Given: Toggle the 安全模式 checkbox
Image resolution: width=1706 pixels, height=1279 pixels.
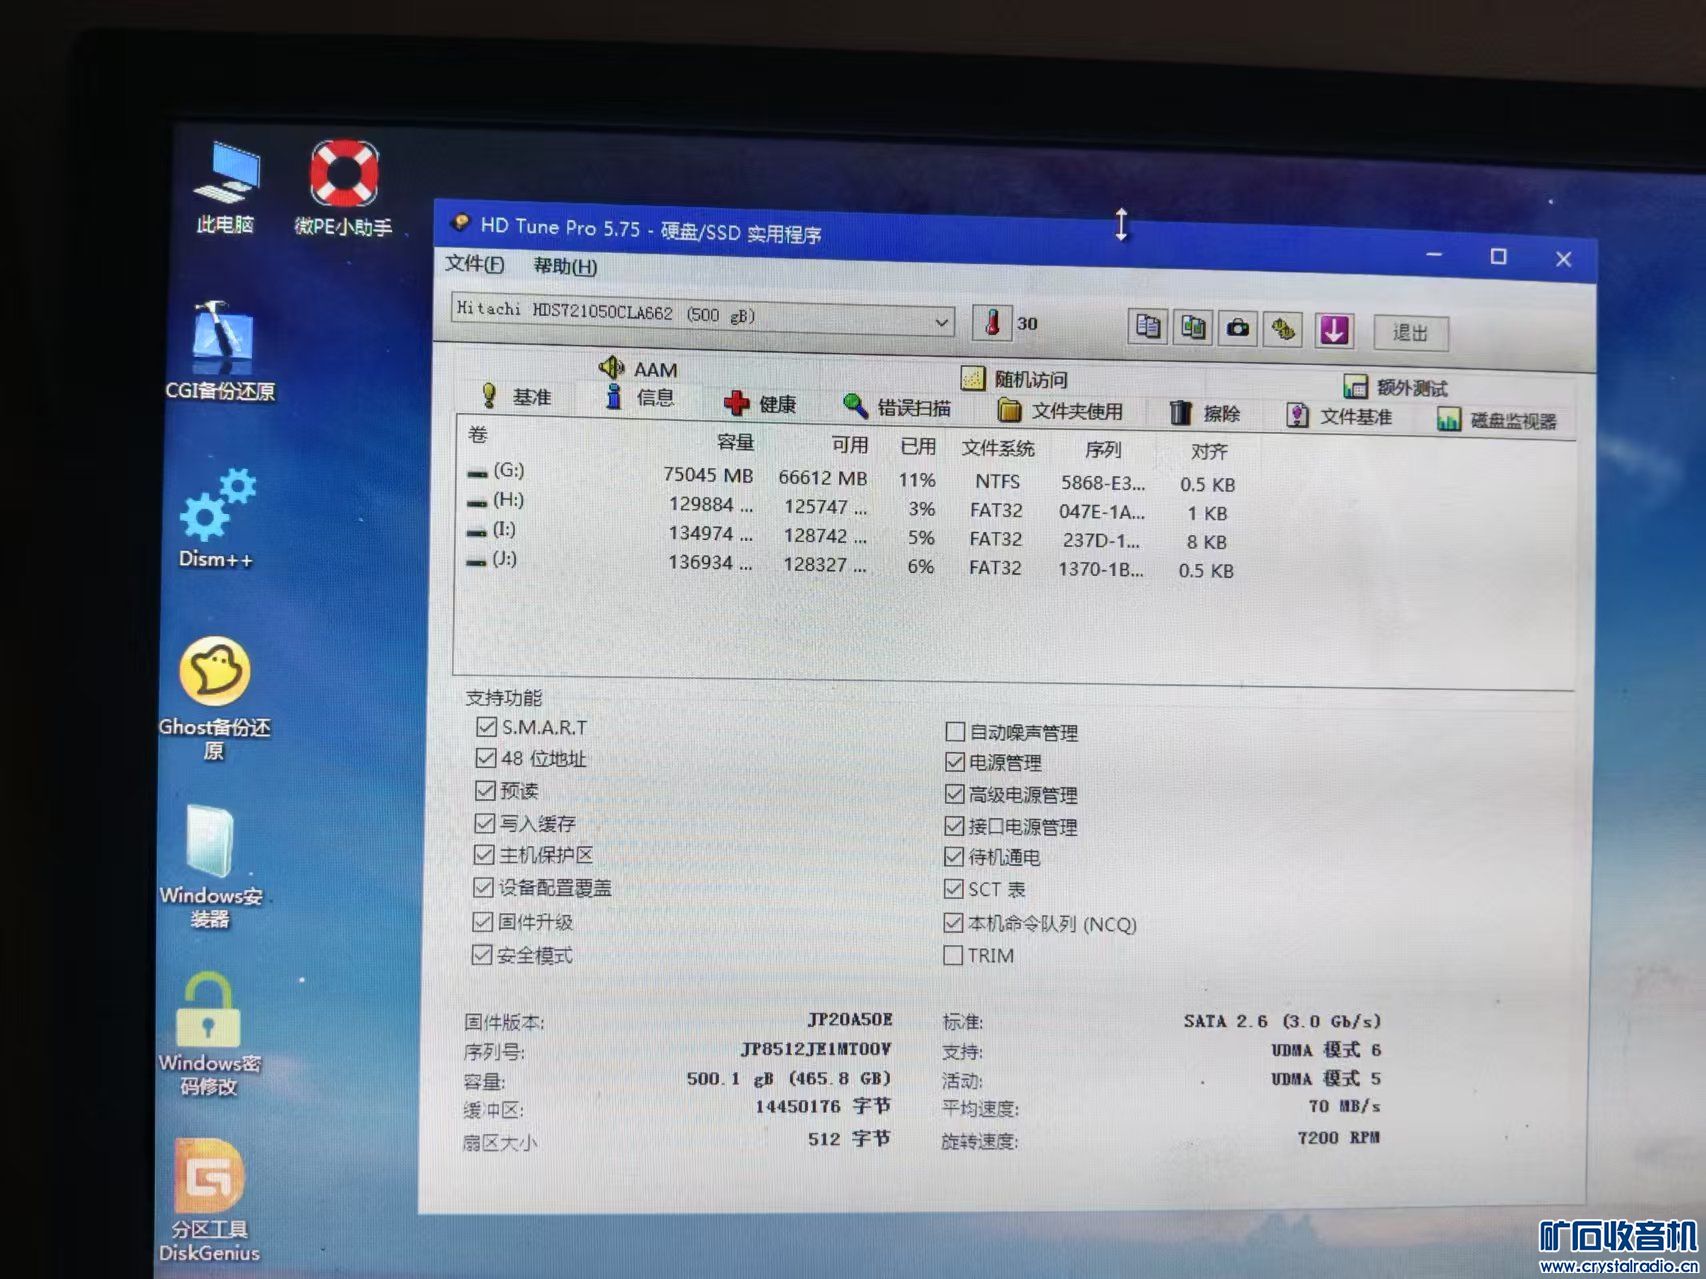Looking at the screenshot, I should pyautogui.click(x=482, y=955).
